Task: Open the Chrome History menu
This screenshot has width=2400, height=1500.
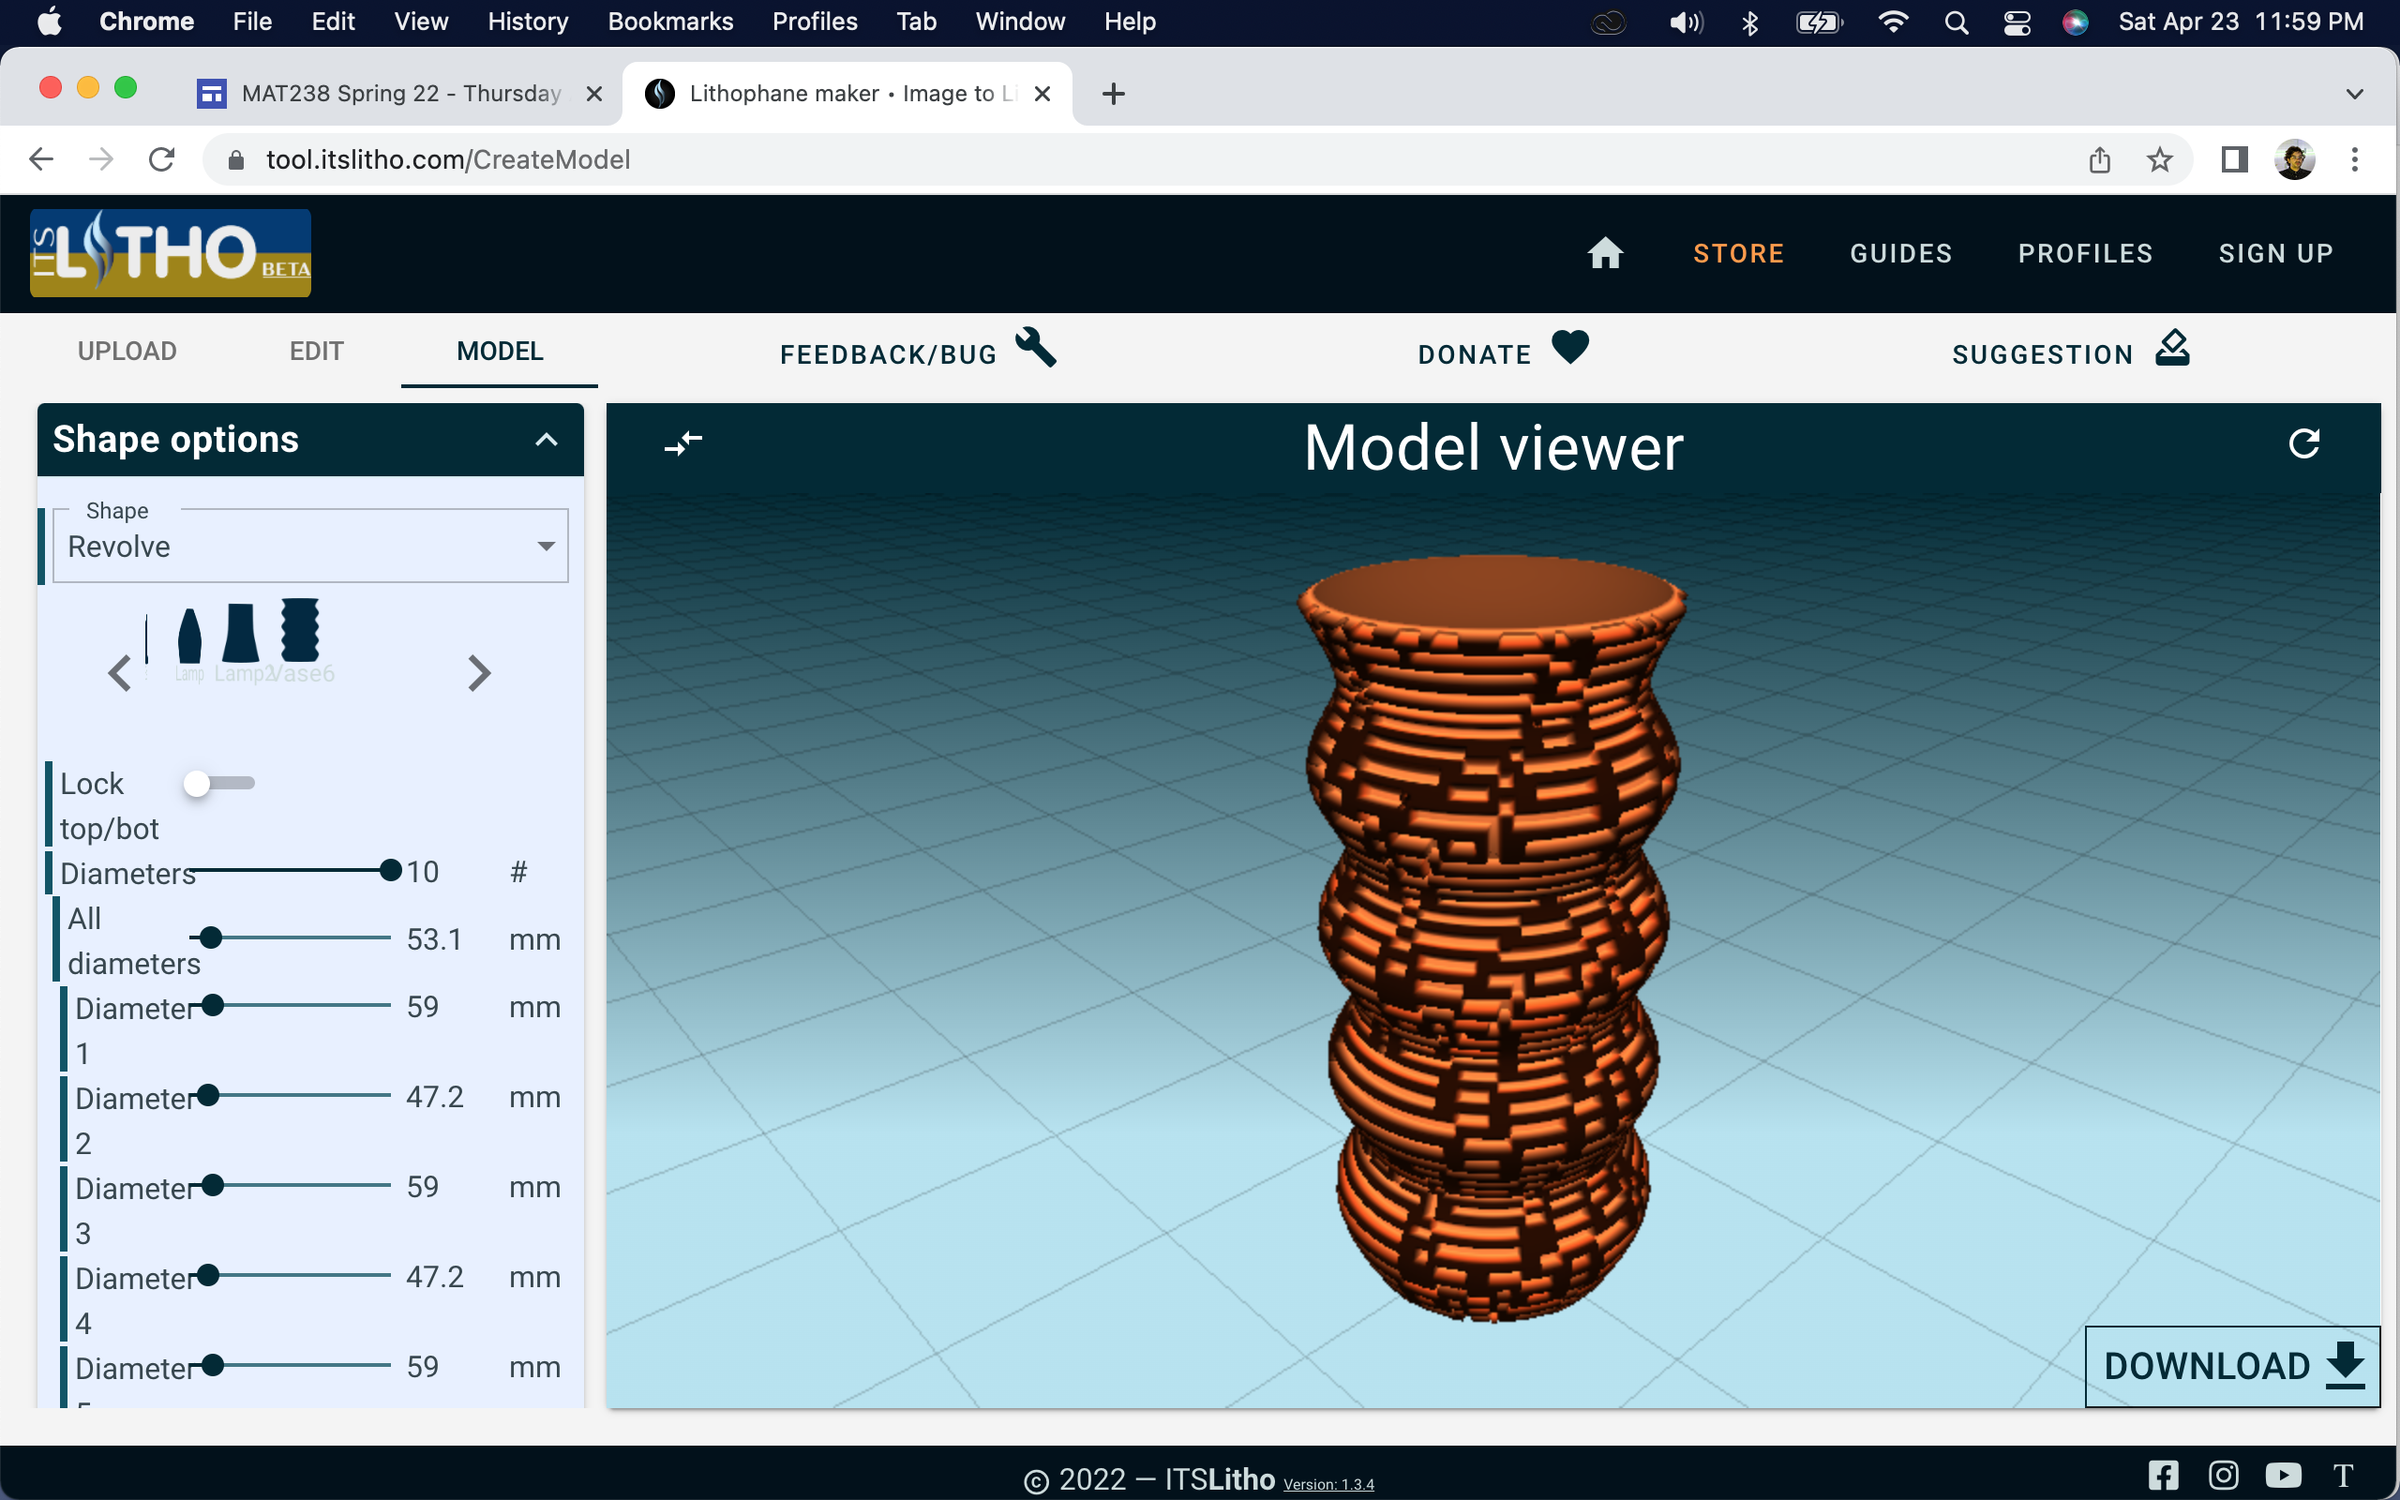Action: tap(527, 21)
